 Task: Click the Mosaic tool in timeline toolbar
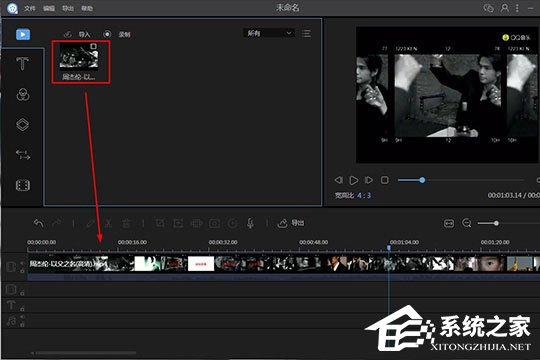(x=196, y=223)
